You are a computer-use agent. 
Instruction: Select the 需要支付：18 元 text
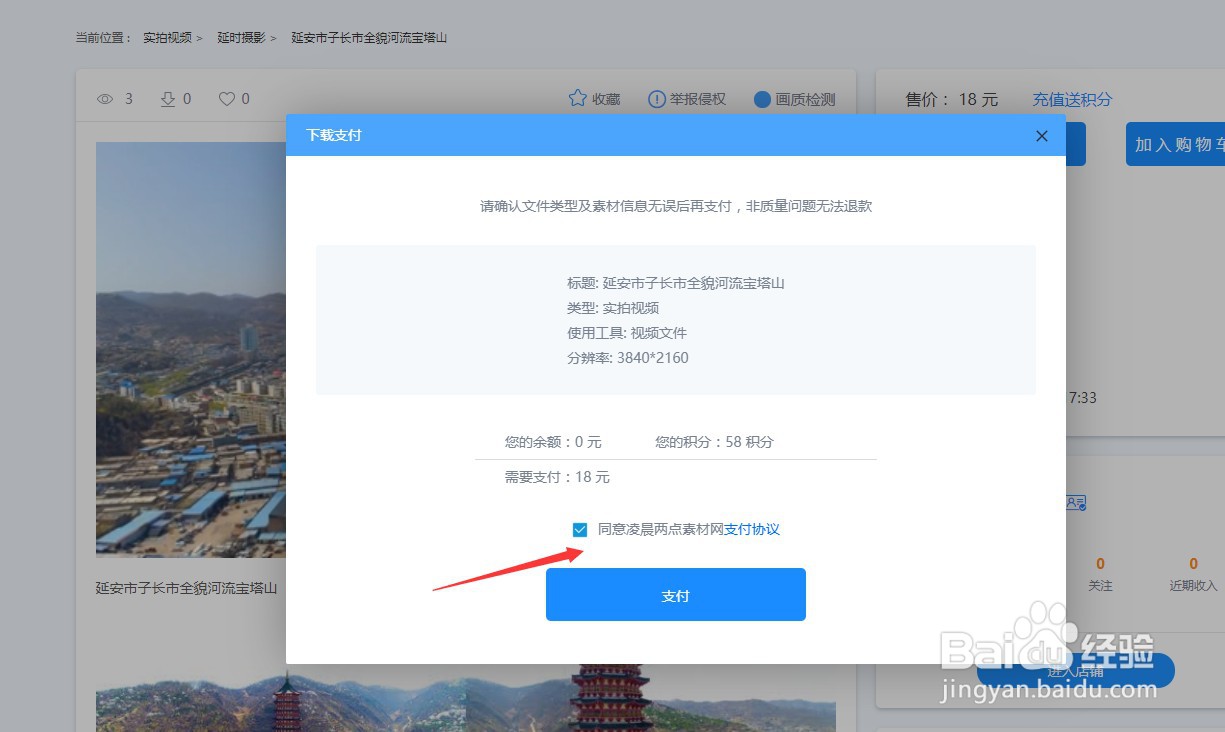coord(557,478)
